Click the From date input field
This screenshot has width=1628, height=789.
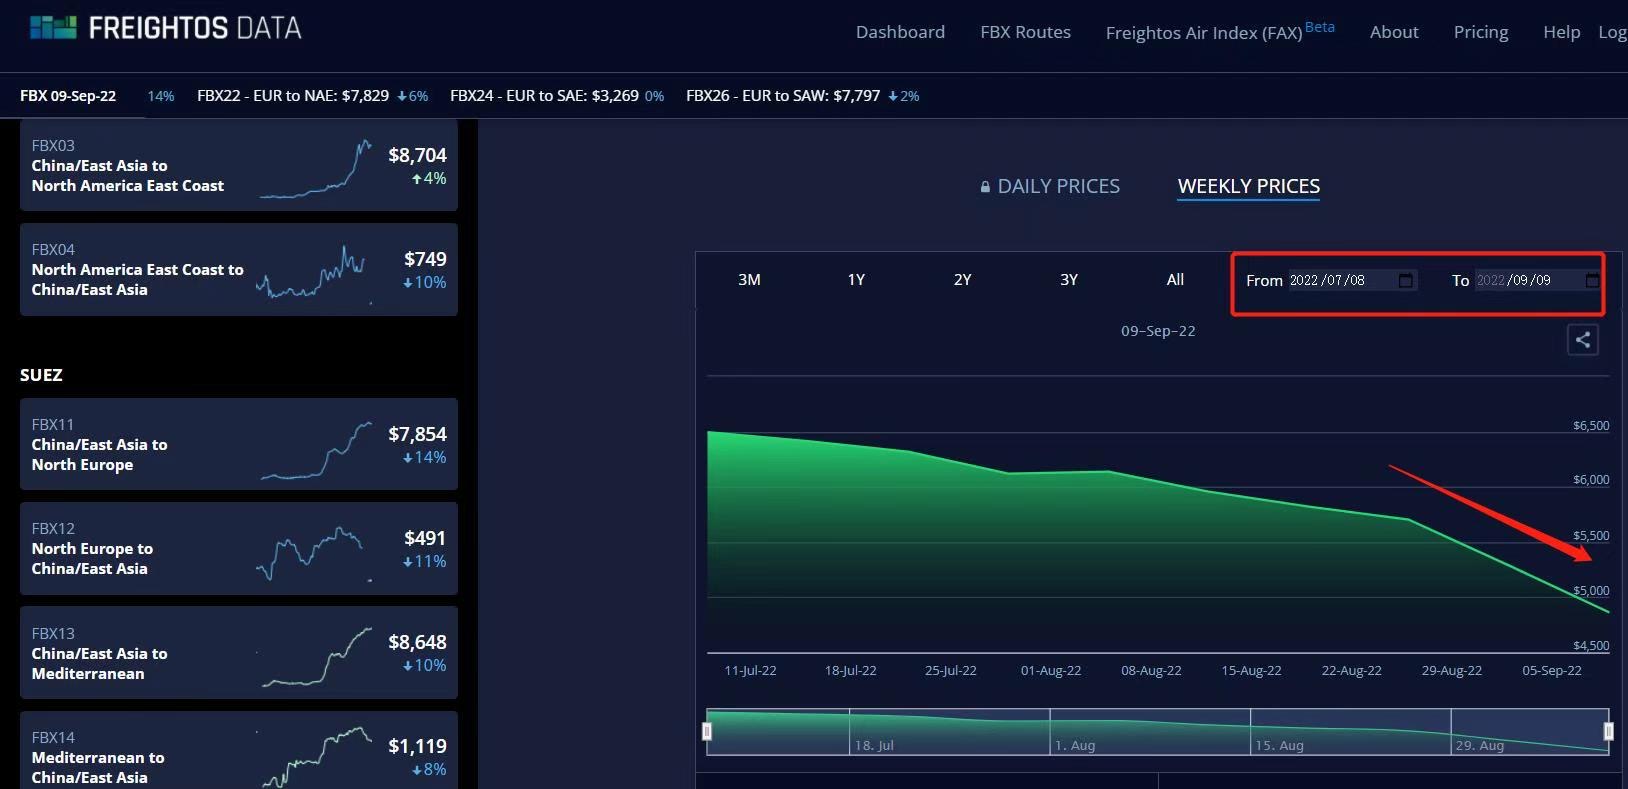(x=1351, y=280)
